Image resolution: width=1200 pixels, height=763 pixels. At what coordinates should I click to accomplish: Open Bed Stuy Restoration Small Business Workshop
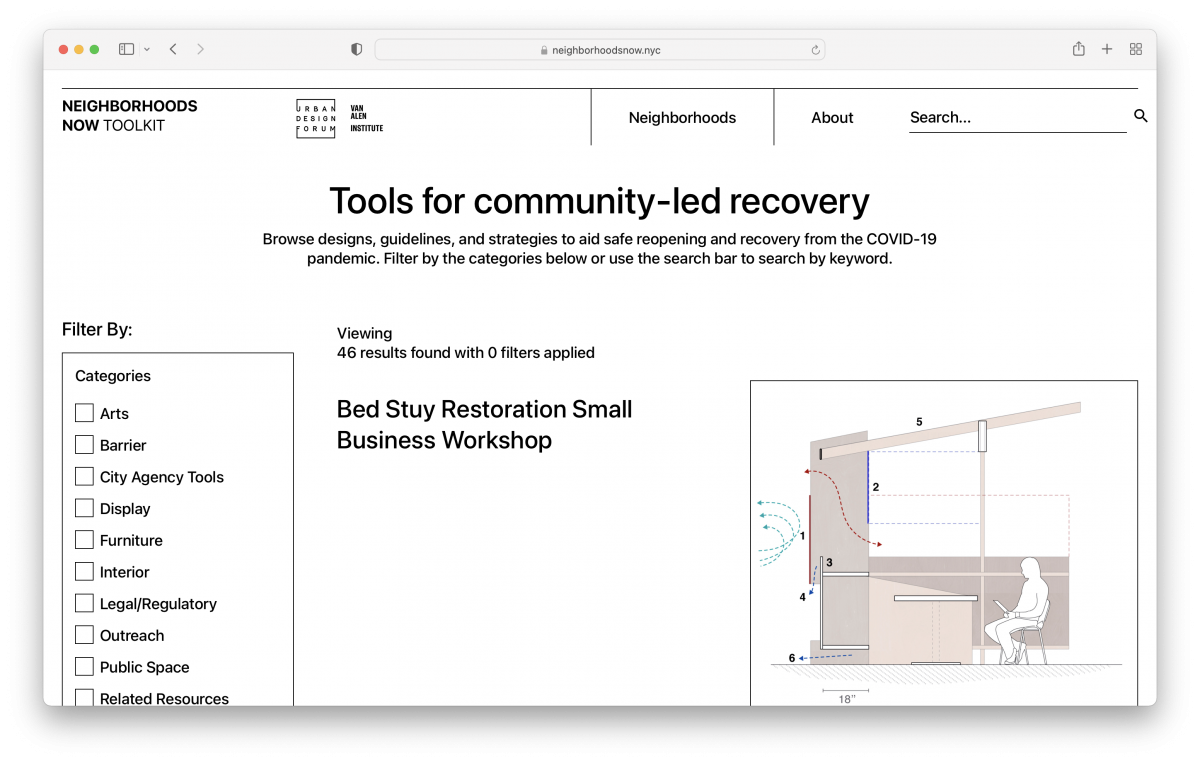point(485,425)
